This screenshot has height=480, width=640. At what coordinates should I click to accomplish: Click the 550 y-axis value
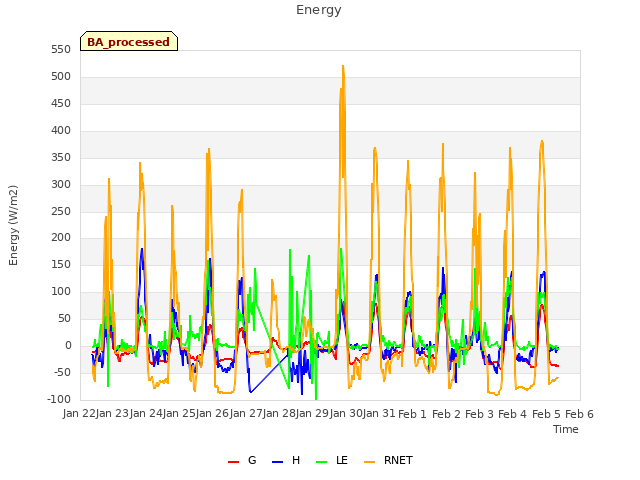(x=61, y=49)
